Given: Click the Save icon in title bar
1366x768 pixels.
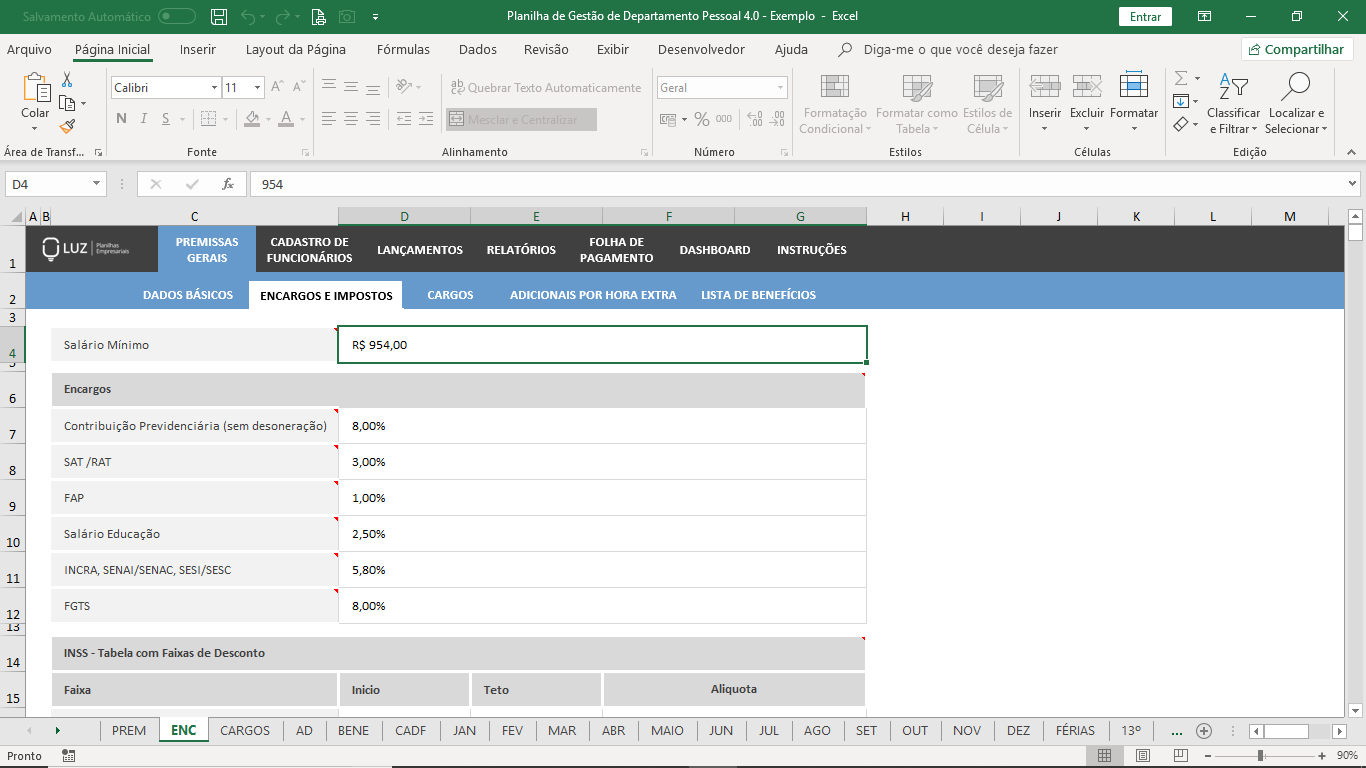Looking at the screenshot, I should click(x=219, y=16).
